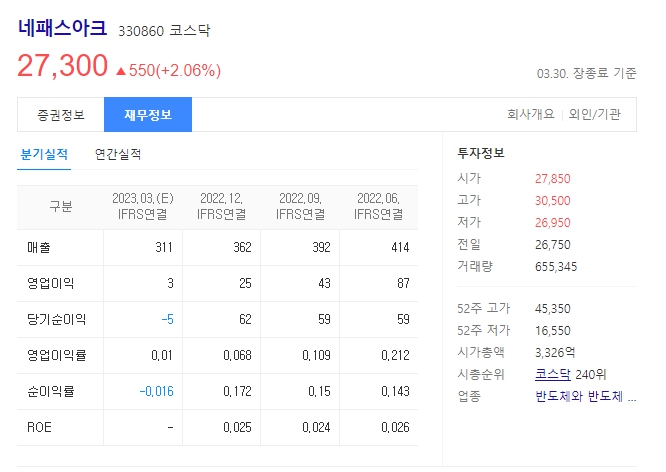Click the 시가 value 27,850
666x472 pixels.
(553, 179)
